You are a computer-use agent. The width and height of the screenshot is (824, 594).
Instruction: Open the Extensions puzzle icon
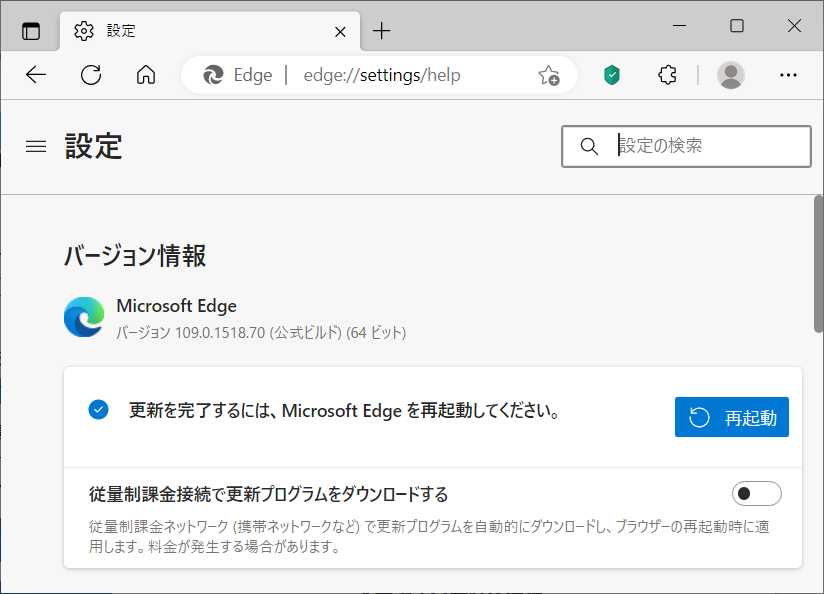point(667,75)
